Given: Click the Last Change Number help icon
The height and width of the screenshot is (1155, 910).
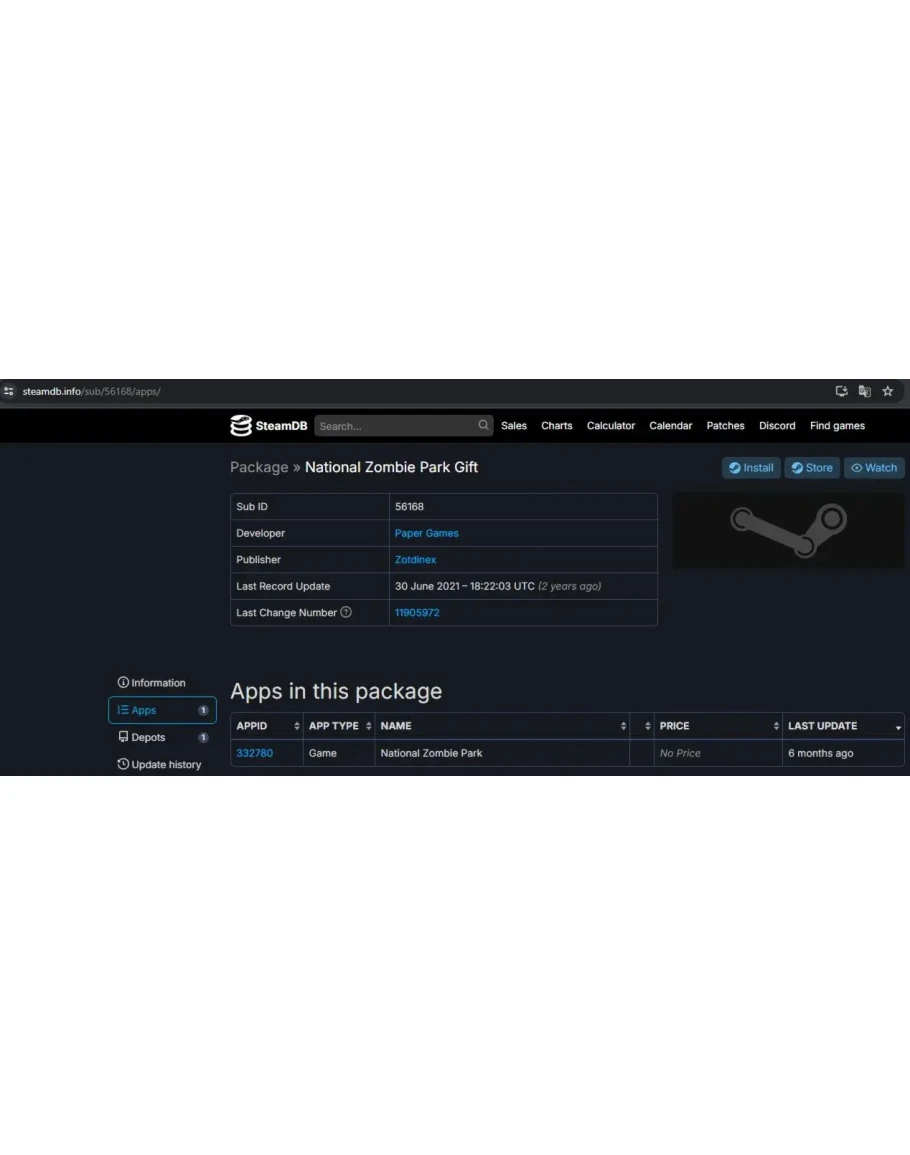Looking at the screenshot, I should (346, 612).
